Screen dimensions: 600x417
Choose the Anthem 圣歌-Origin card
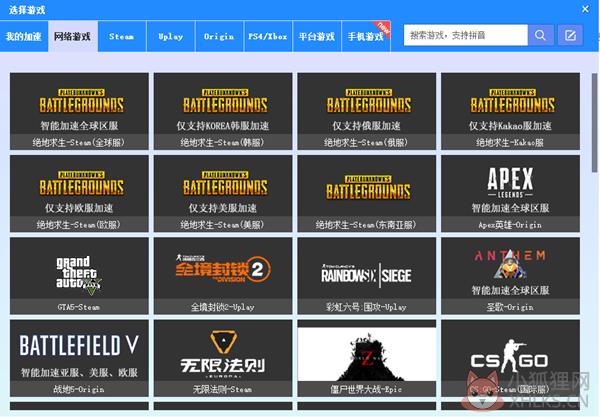[510, 276]
